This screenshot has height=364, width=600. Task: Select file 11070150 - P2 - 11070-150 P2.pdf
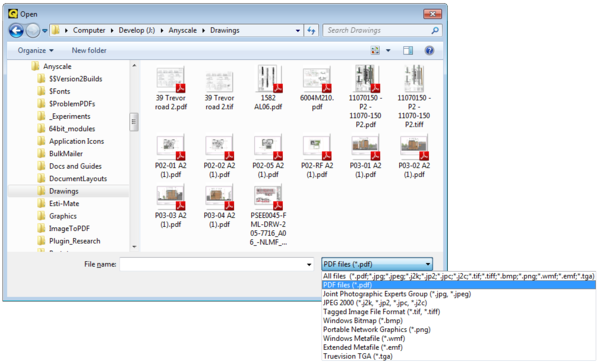365,96
